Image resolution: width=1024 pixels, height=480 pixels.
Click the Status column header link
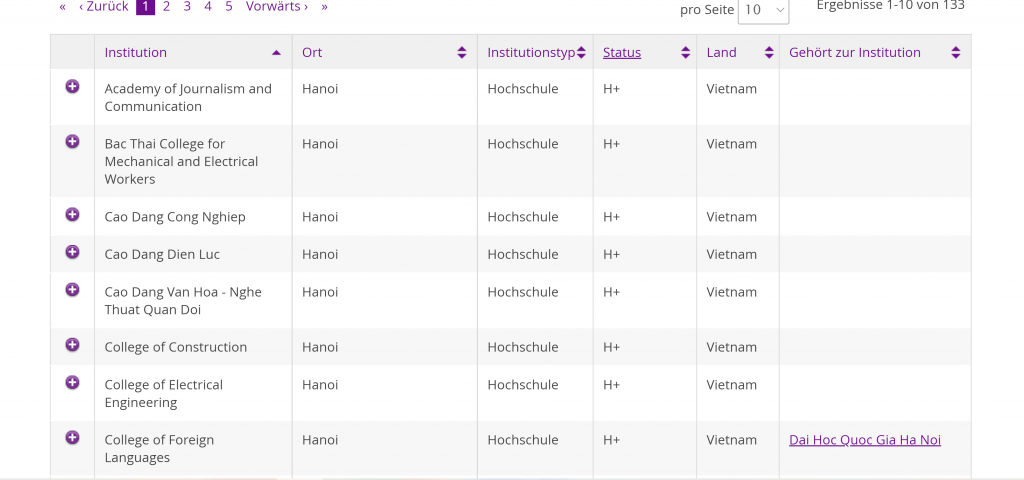pos(622,52)
